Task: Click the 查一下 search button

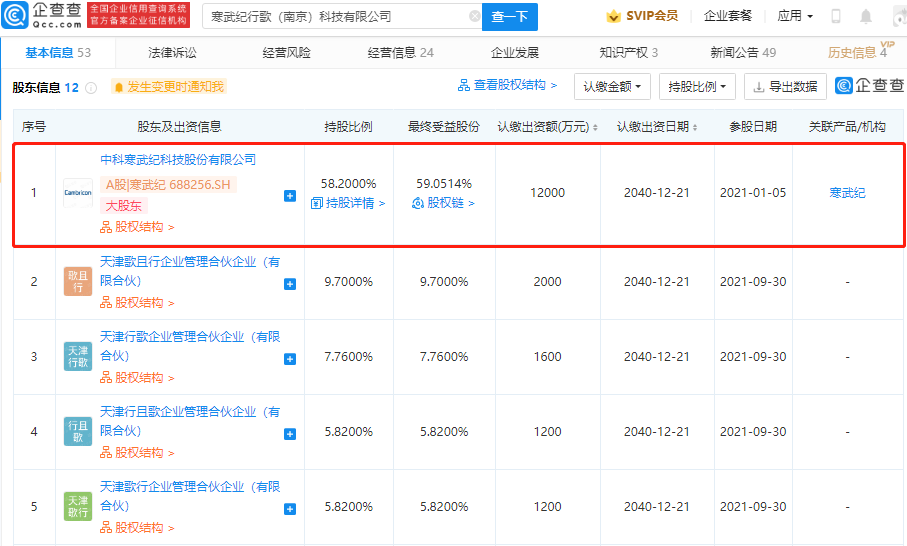Action: click(x=510, y=17)
